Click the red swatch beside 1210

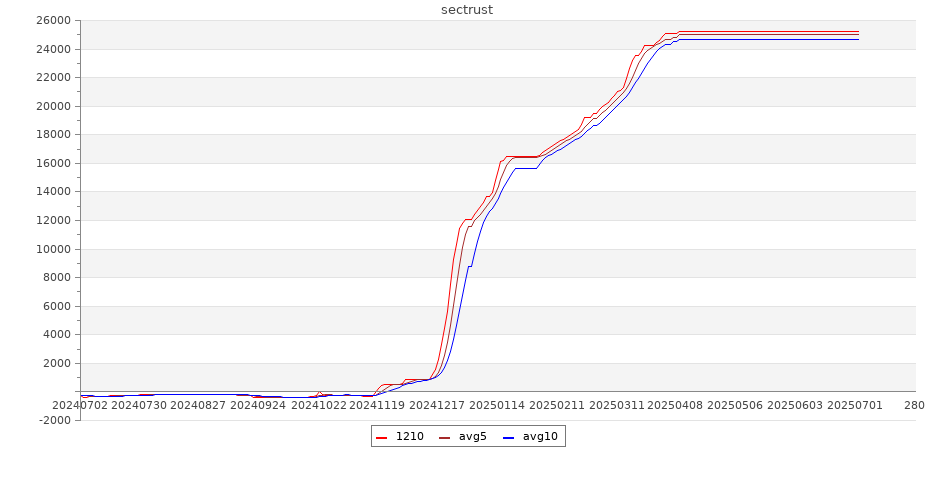tap(382, 437)
